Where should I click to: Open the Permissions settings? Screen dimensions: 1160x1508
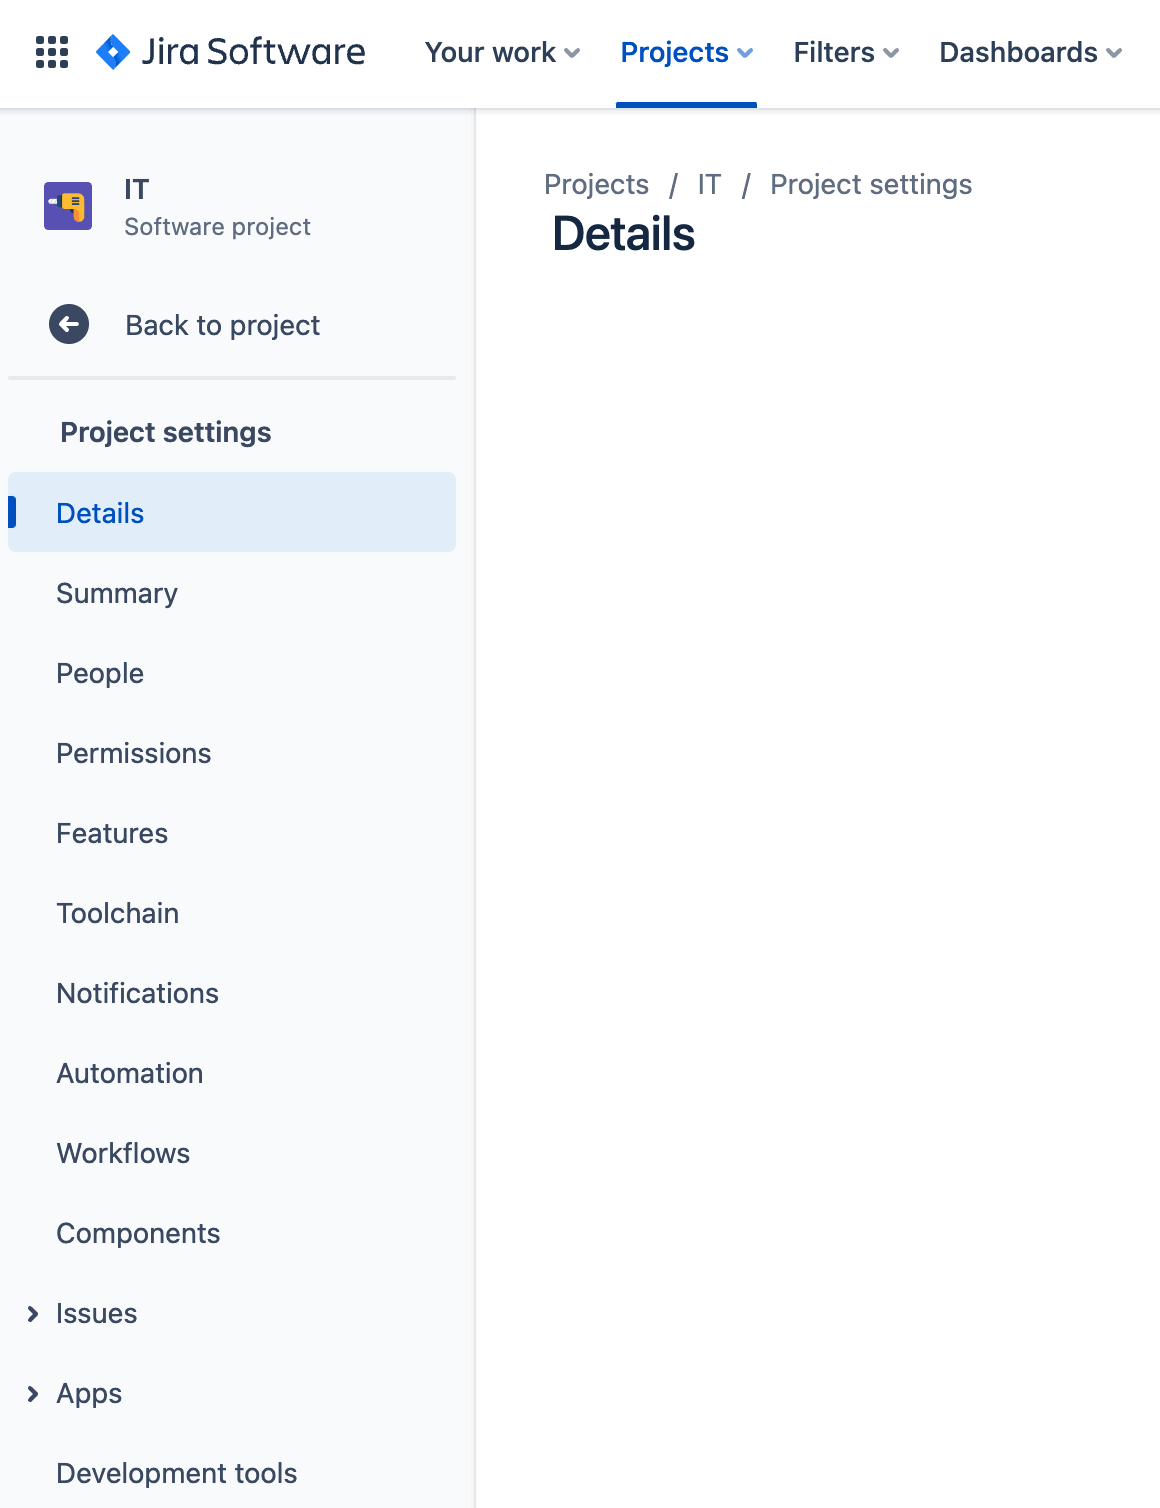(133, 753)
